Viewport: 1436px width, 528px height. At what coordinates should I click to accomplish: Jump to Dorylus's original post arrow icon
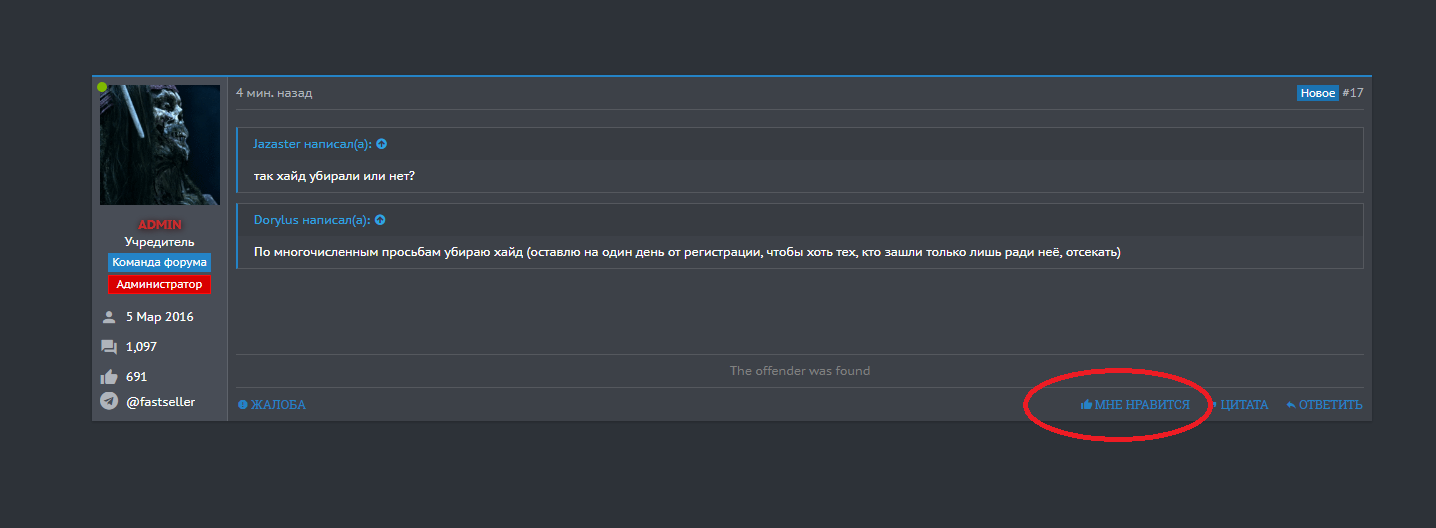tap(380, 220)
